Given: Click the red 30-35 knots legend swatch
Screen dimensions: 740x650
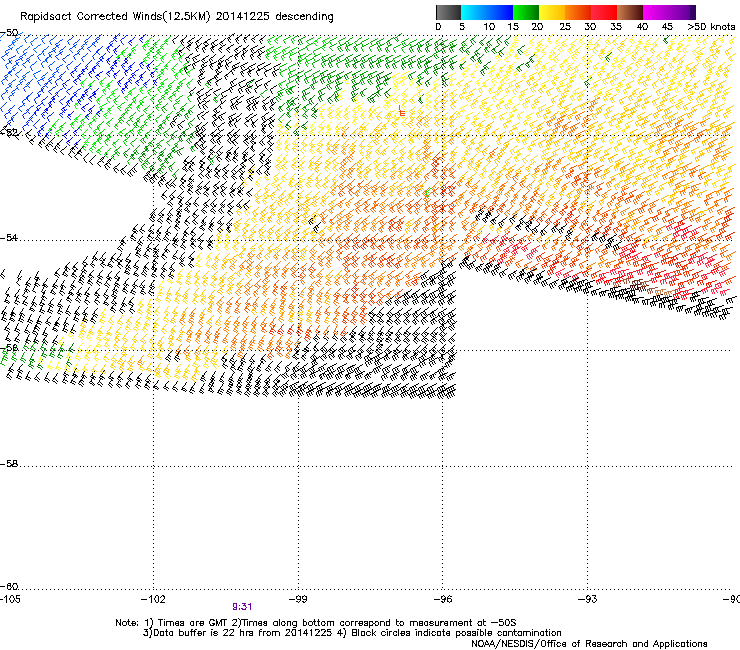Looking at the screenshot, I should [x=604, y=12].
